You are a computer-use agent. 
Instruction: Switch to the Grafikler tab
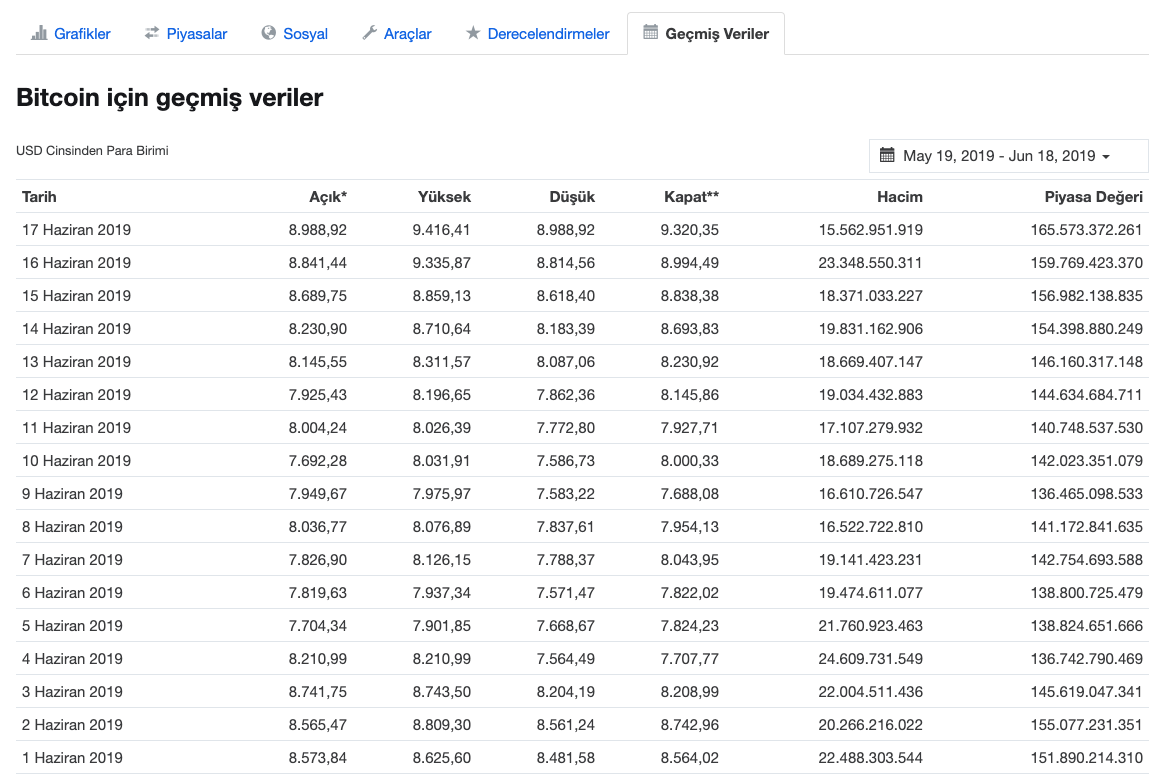(82, 34)
